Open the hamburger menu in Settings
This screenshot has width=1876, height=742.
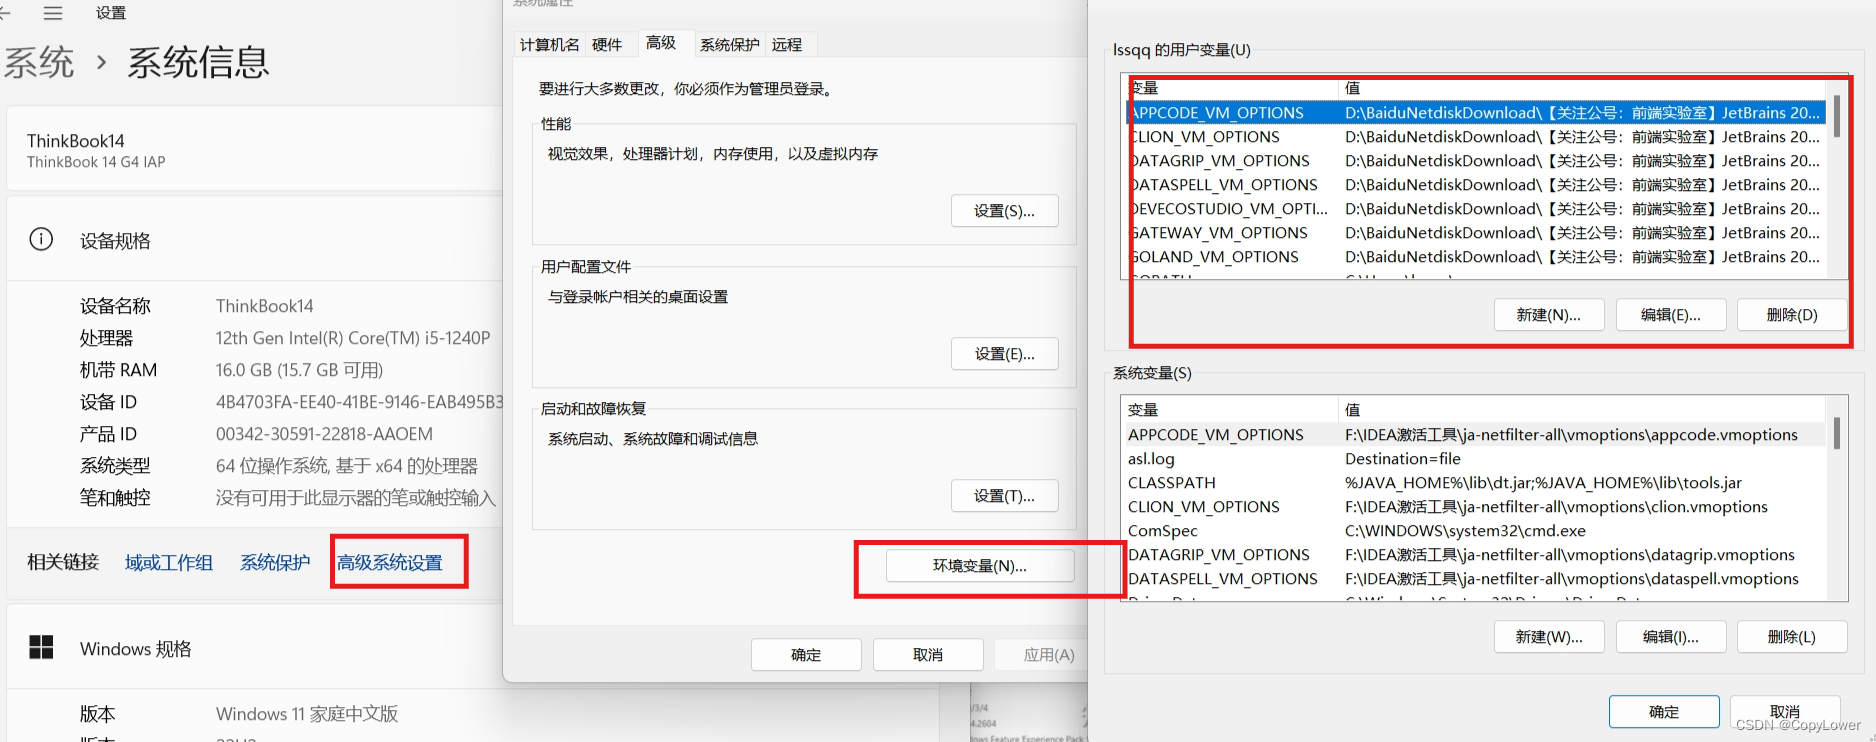pyautogui.click(x=53, y=13)
